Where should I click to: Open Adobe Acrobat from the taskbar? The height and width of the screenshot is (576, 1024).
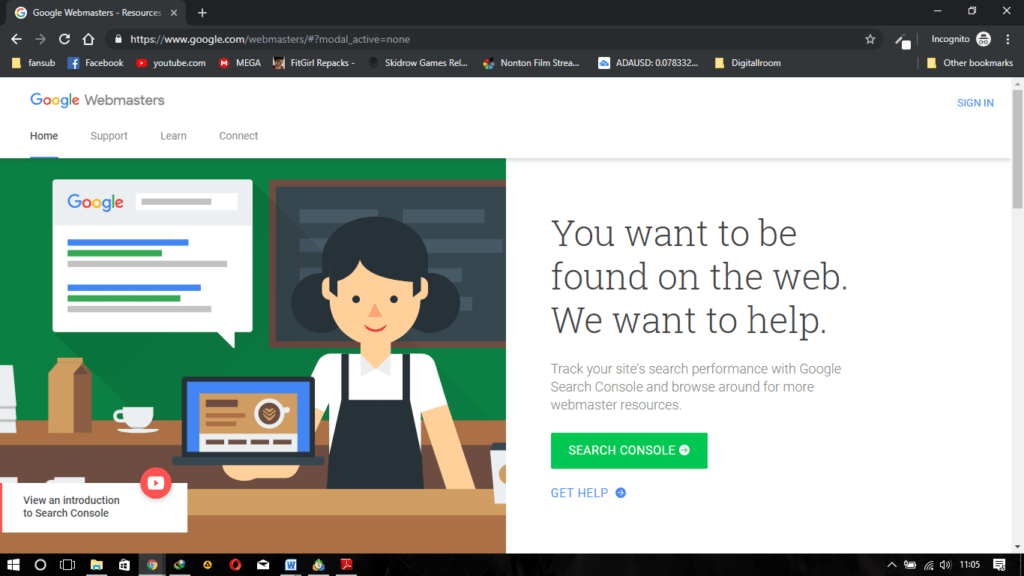pos(345,565)
